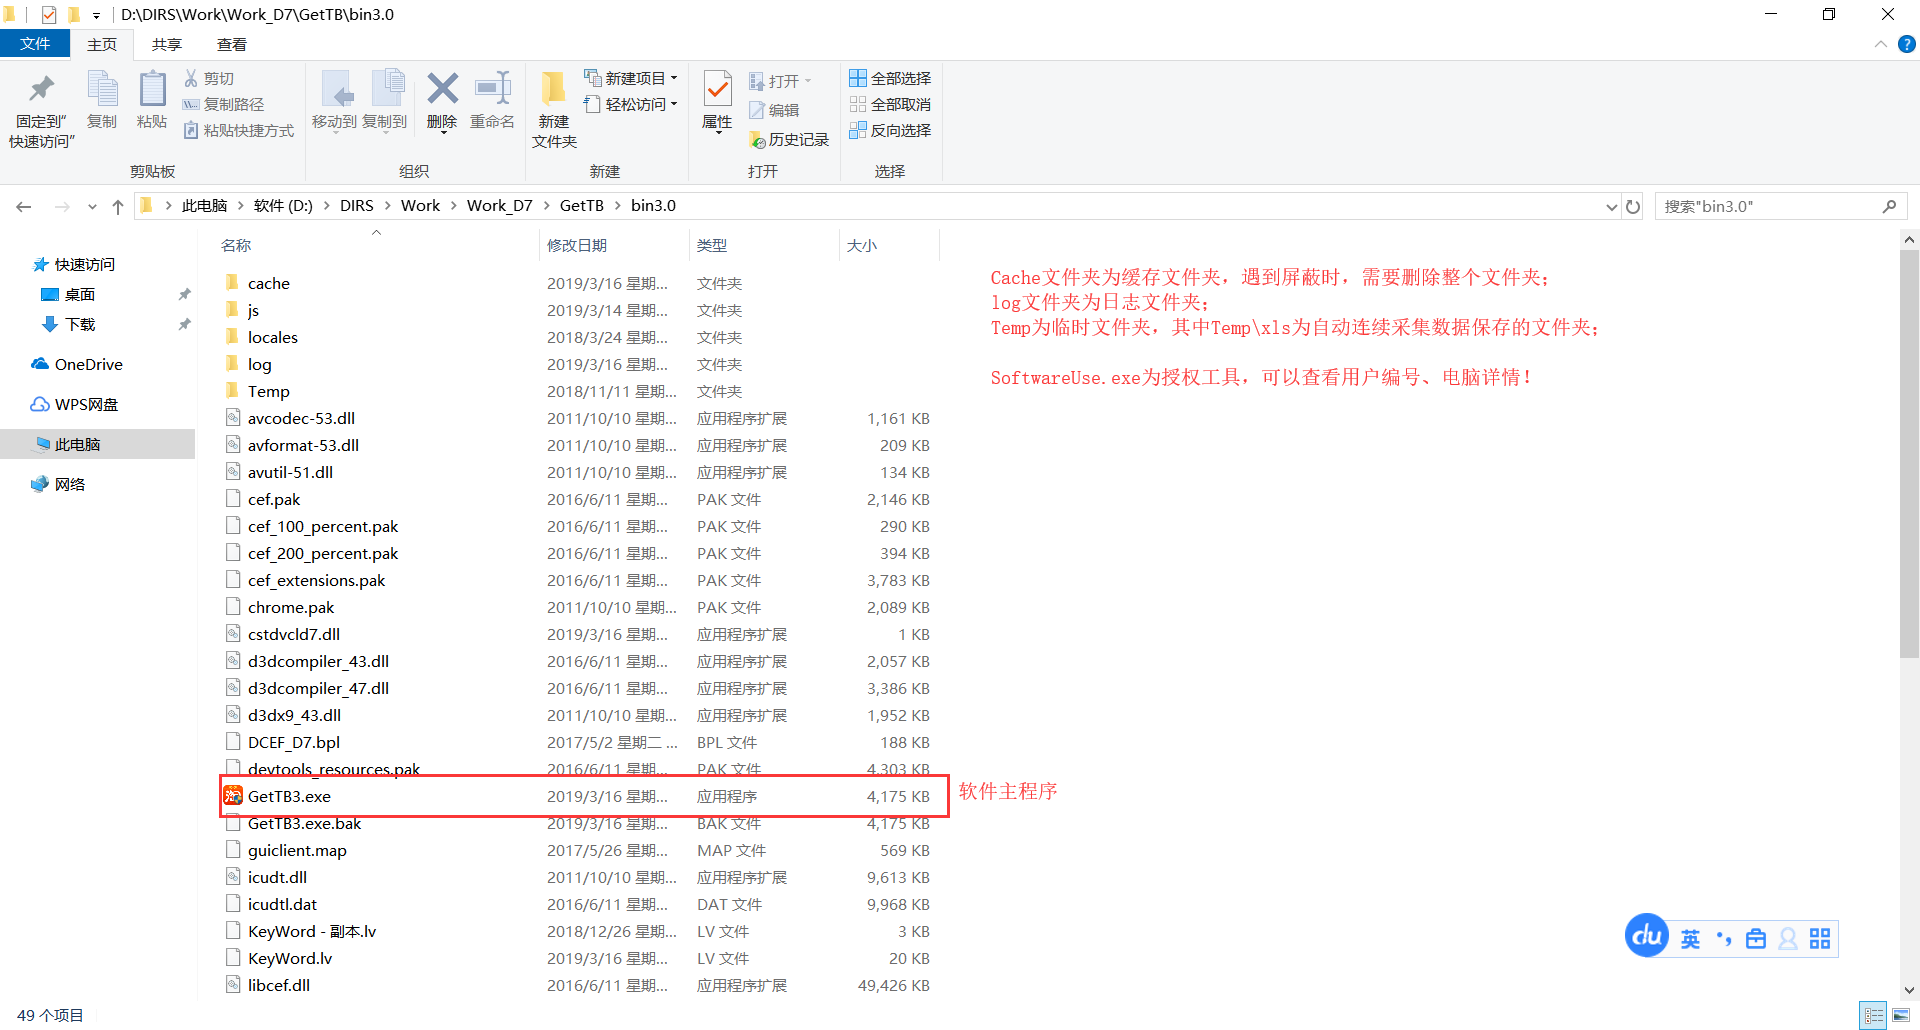Expand the Easy Access (轻松访问) dropdown
The image size is (1920, 1030).
click(674, 104)
